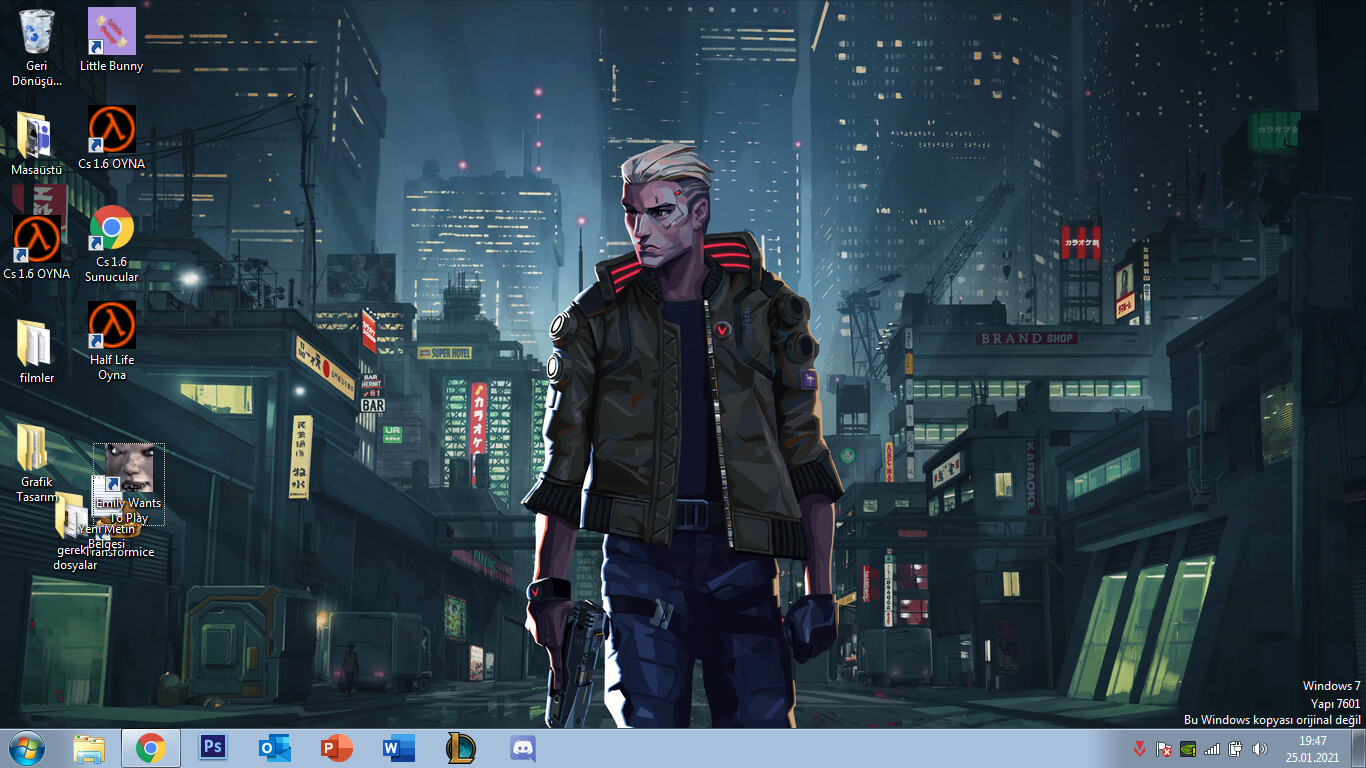This screenshot has height=768, width=1366.
Task: Launch PowerPoint from the taskbar
Action: click(x=337, y=748)
